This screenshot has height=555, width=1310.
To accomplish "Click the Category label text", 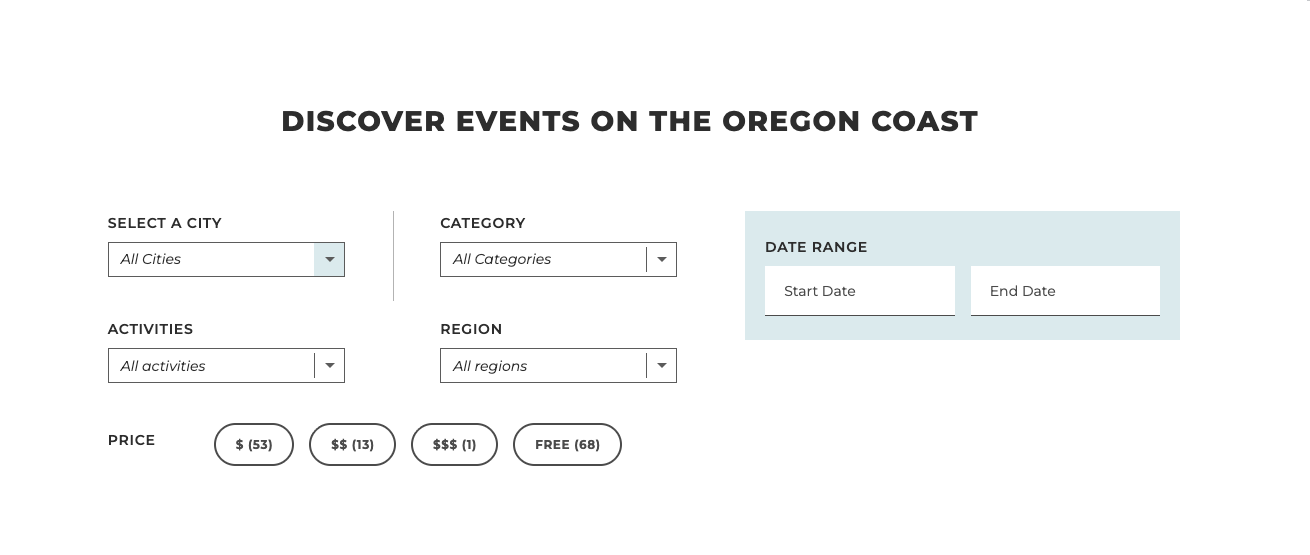I will (482, 223).
